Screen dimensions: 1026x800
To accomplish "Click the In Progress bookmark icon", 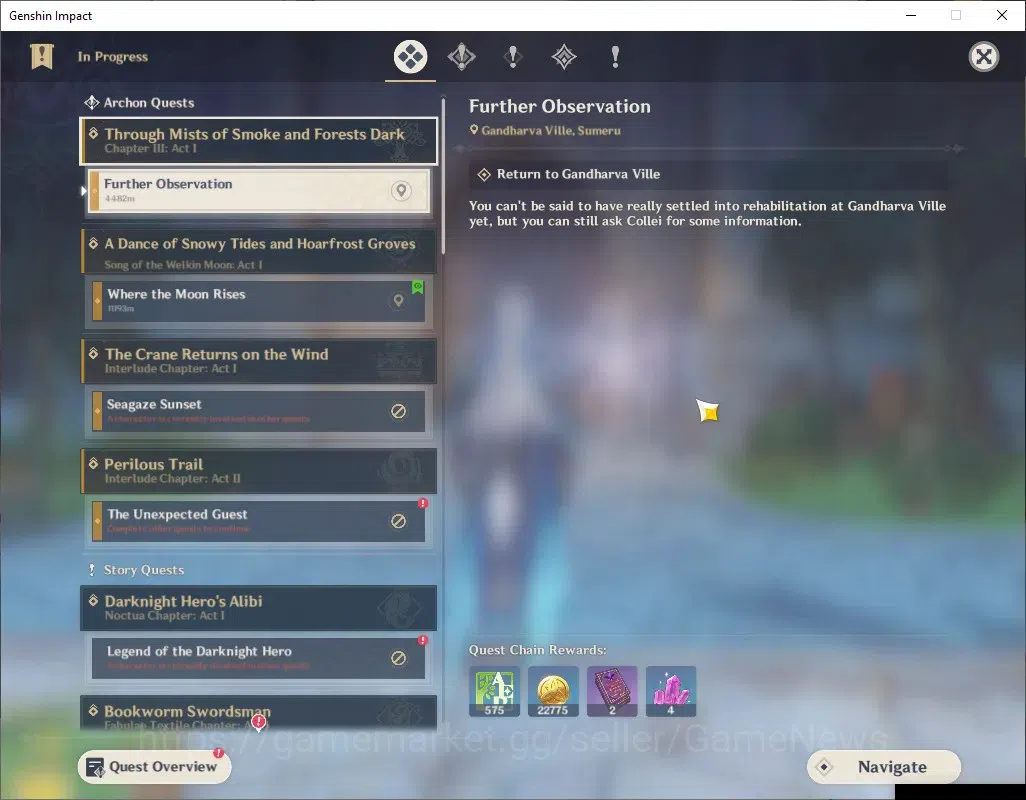I will [42, 56].
